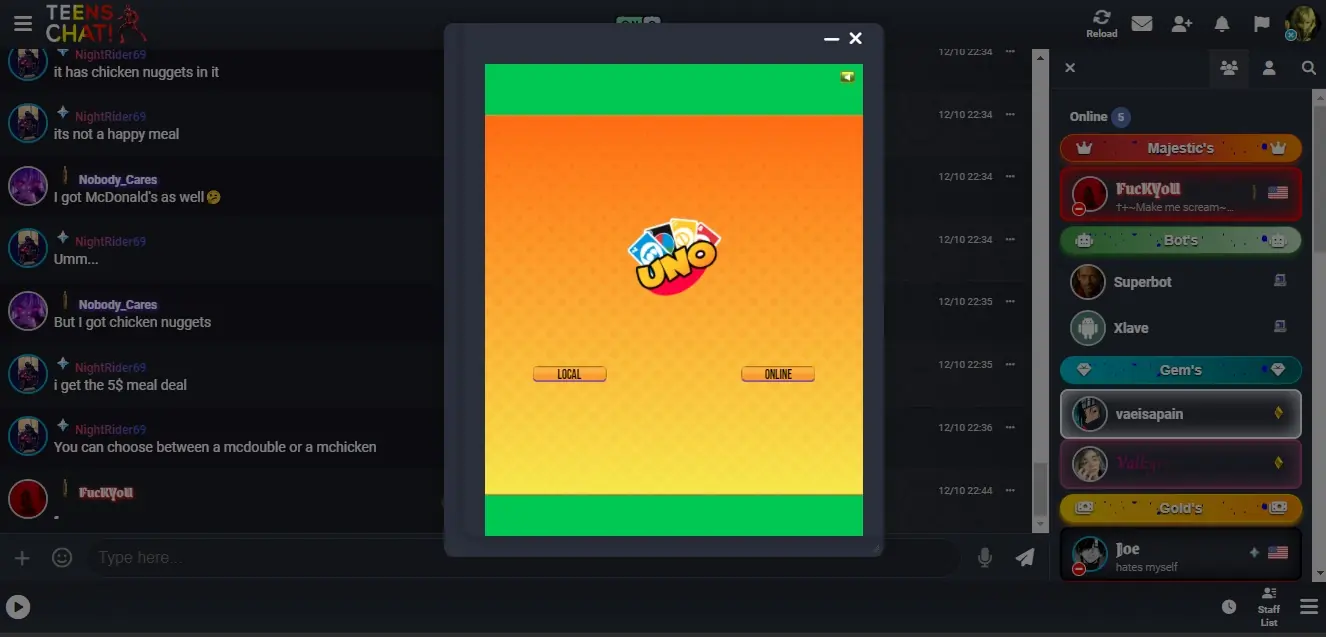Open options for 'it has chicken nuggets in it'
This screenshot has width=1326, height=637.
pos(1010,52)
